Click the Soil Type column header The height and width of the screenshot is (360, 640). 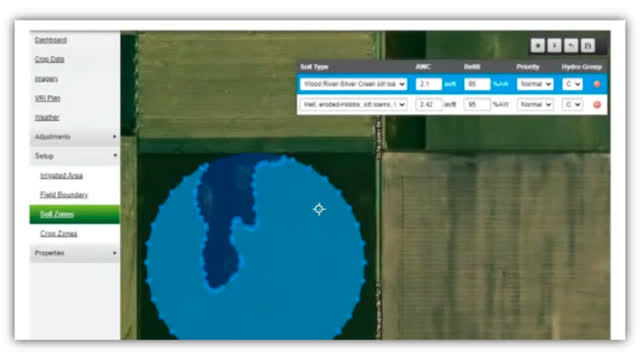click(x=314, y=67)
